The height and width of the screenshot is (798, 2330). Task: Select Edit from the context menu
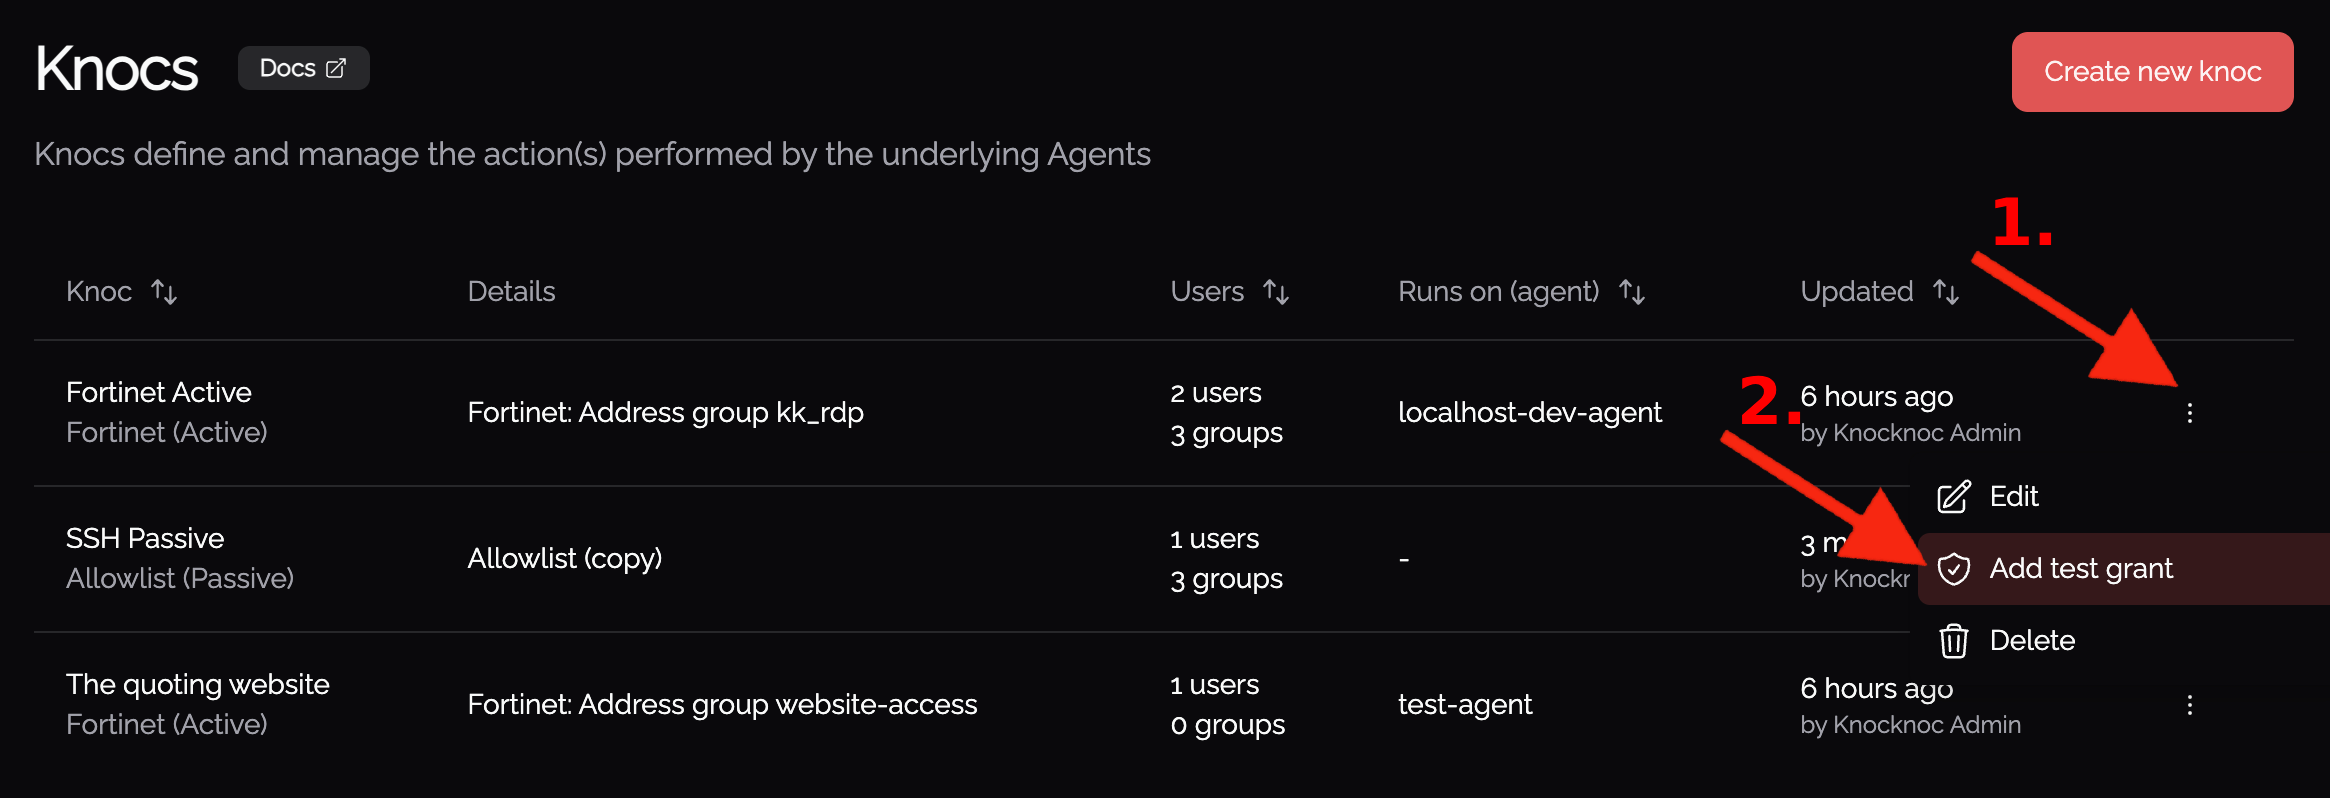(2013, 497)
